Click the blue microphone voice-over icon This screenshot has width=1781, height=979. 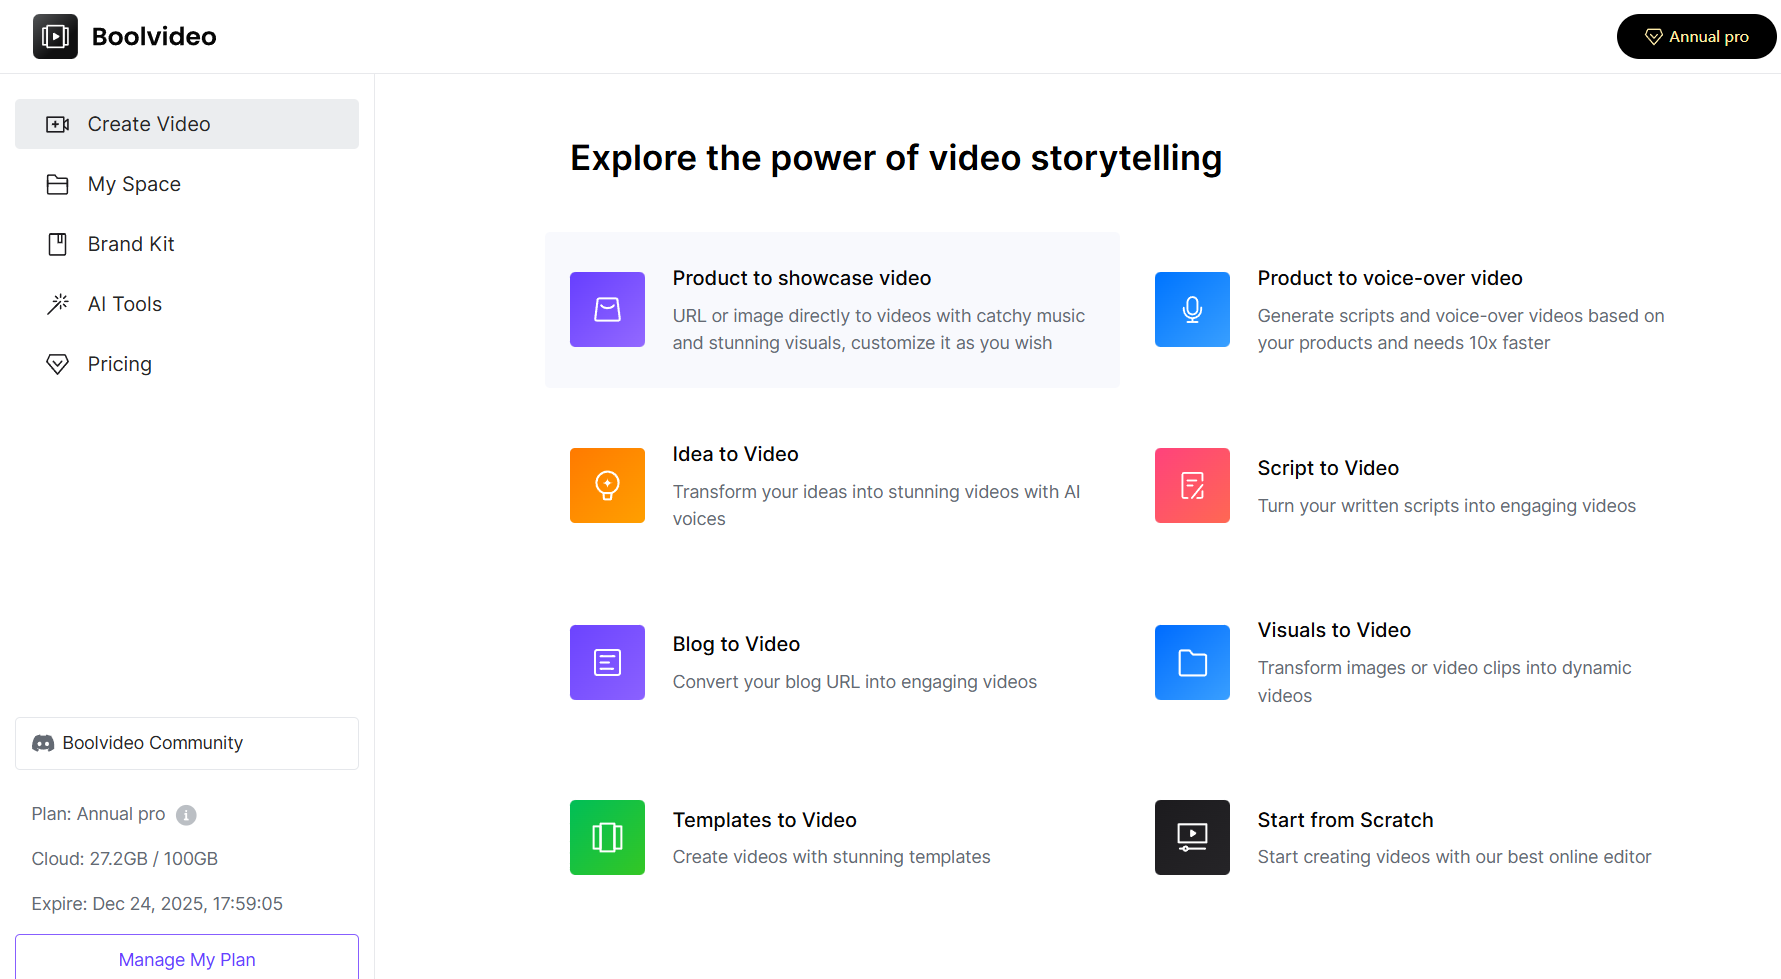click(x=1192, y=310)
